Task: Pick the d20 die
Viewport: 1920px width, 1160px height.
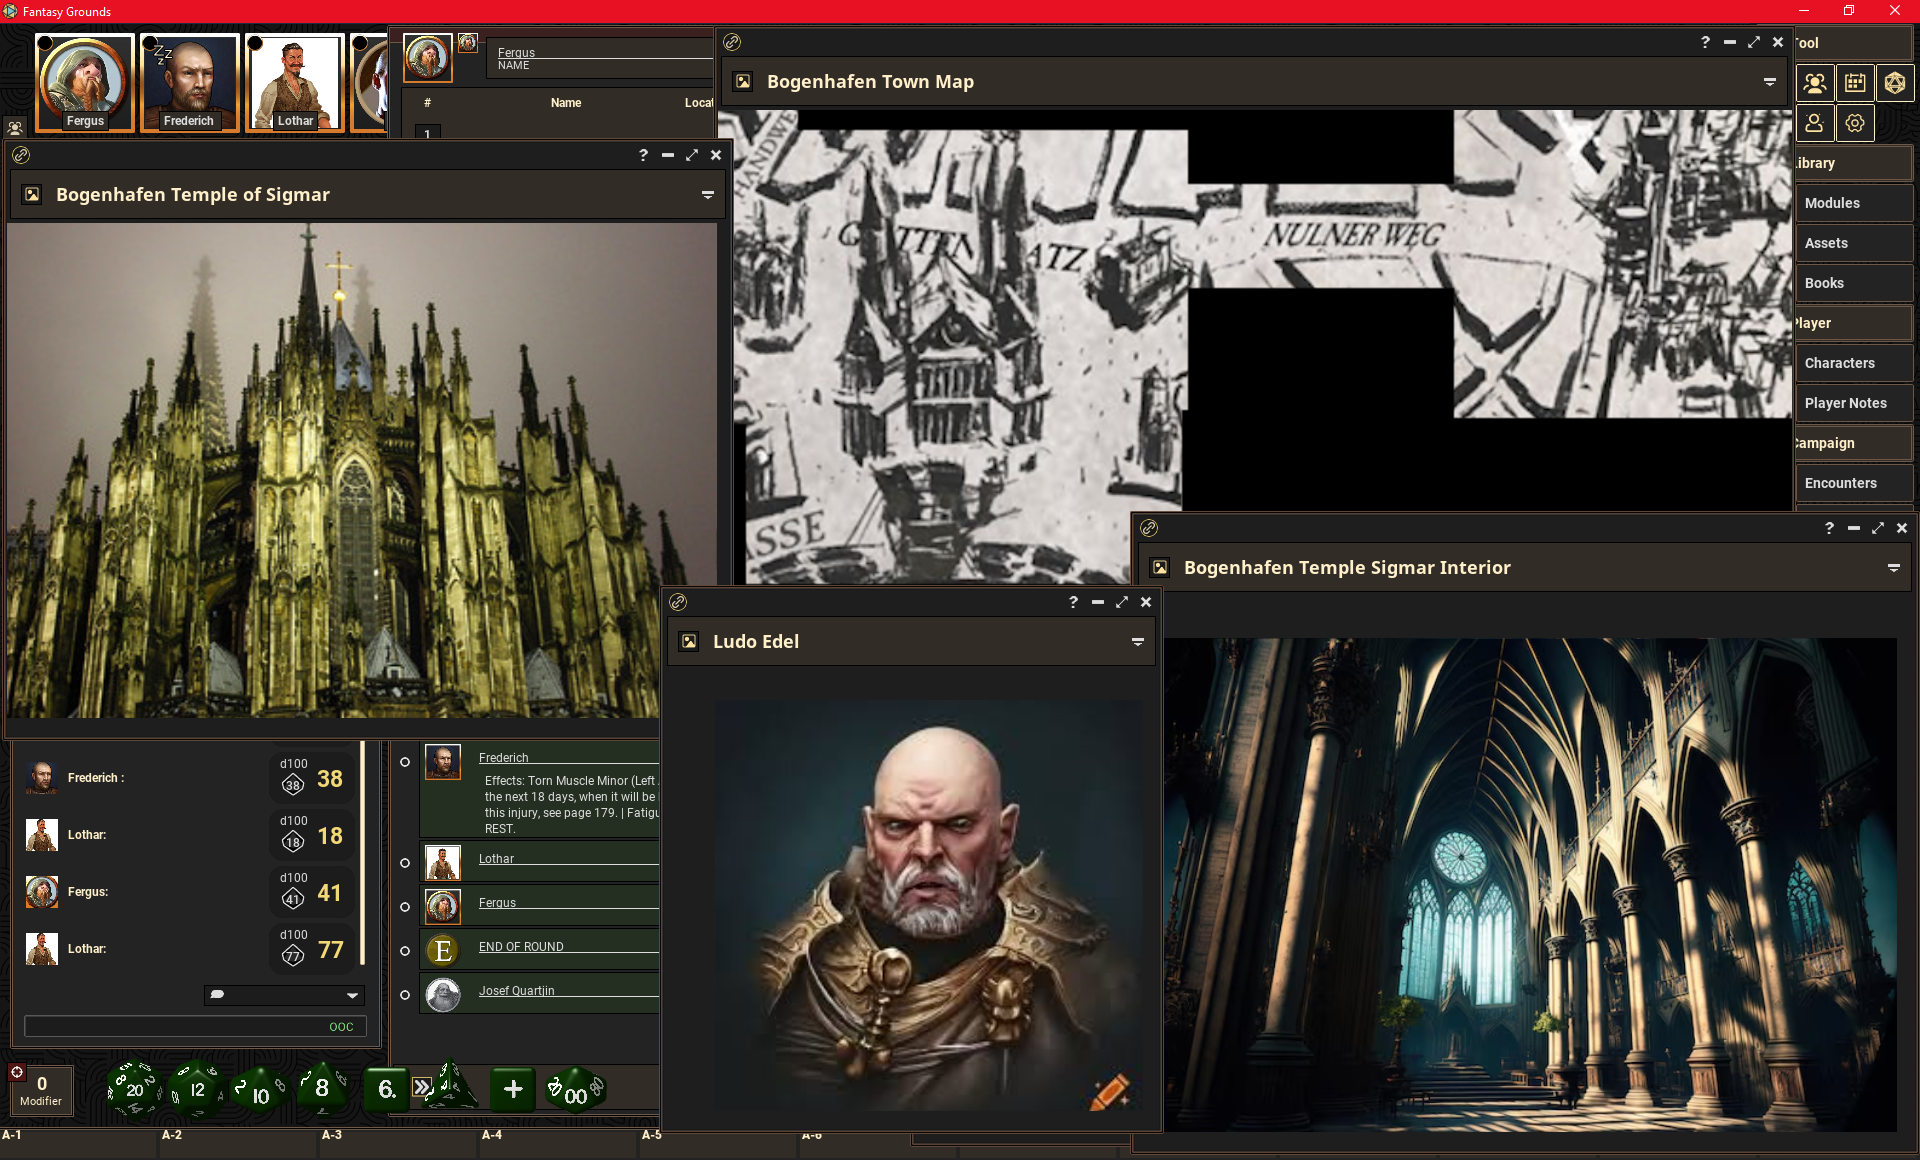Action: pyautogui.click(x=134, y=1089)
